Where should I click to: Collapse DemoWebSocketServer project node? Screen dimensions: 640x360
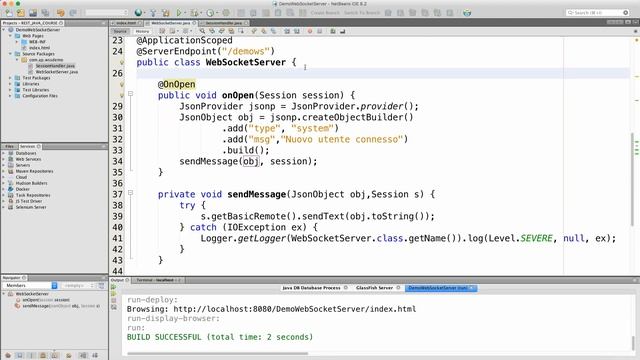(4, 30)
